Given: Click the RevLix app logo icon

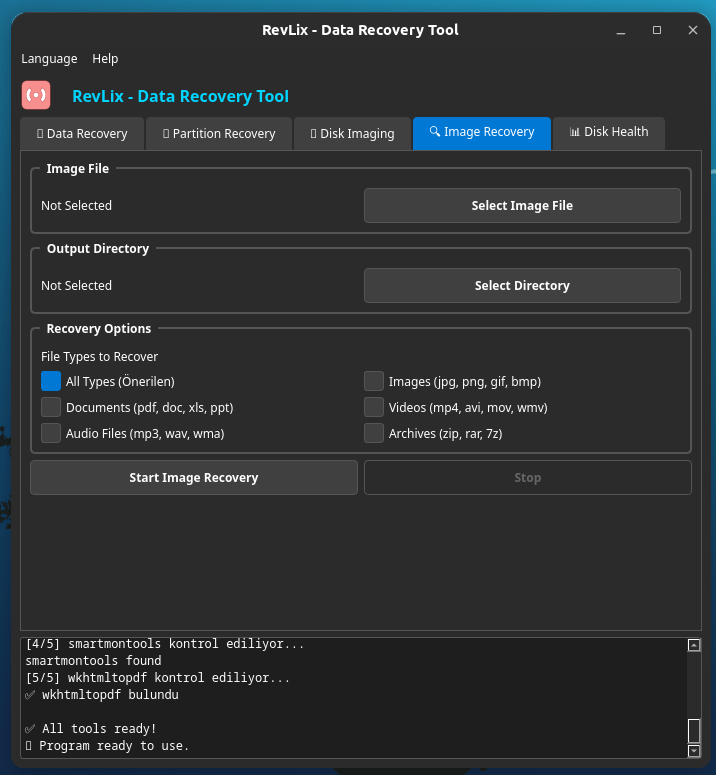Looking at the screenshot, I should (x=36, y=96).
